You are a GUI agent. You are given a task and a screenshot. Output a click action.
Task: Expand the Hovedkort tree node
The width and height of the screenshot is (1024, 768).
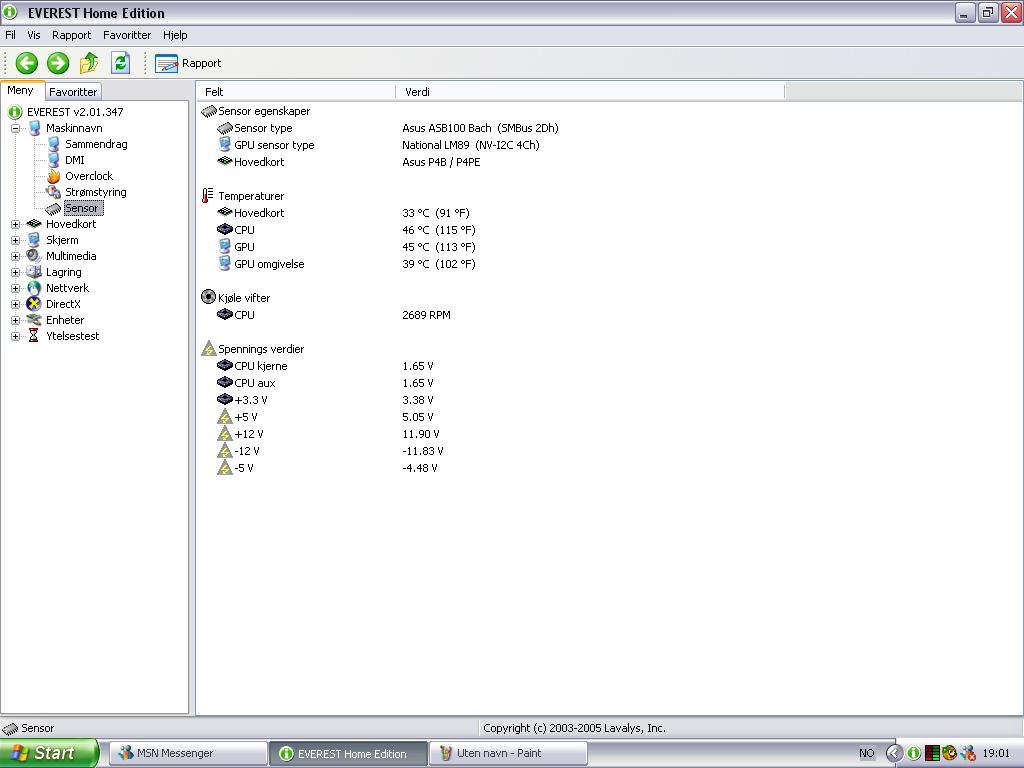[x=15, y=225]
